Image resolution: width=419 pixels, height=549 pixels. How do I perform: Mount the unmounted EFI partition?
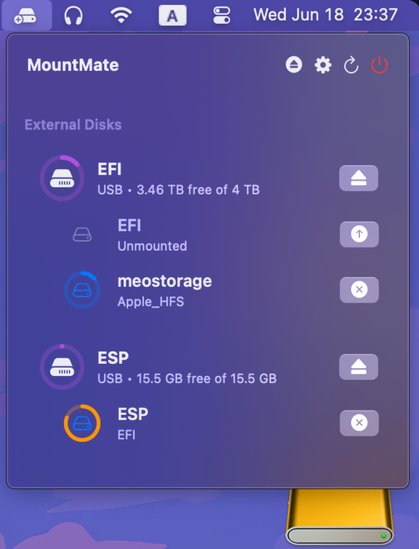click(359, 234)
